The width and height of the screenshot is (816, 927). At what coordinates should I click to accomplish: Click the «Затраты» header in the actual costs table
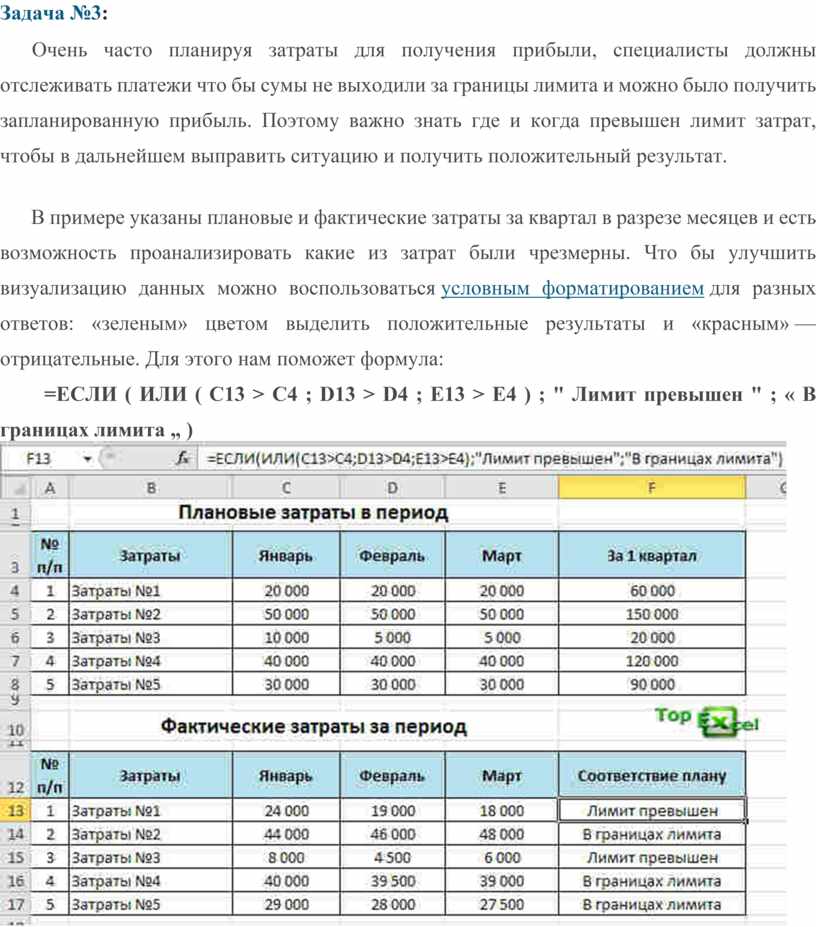point(151,776)
